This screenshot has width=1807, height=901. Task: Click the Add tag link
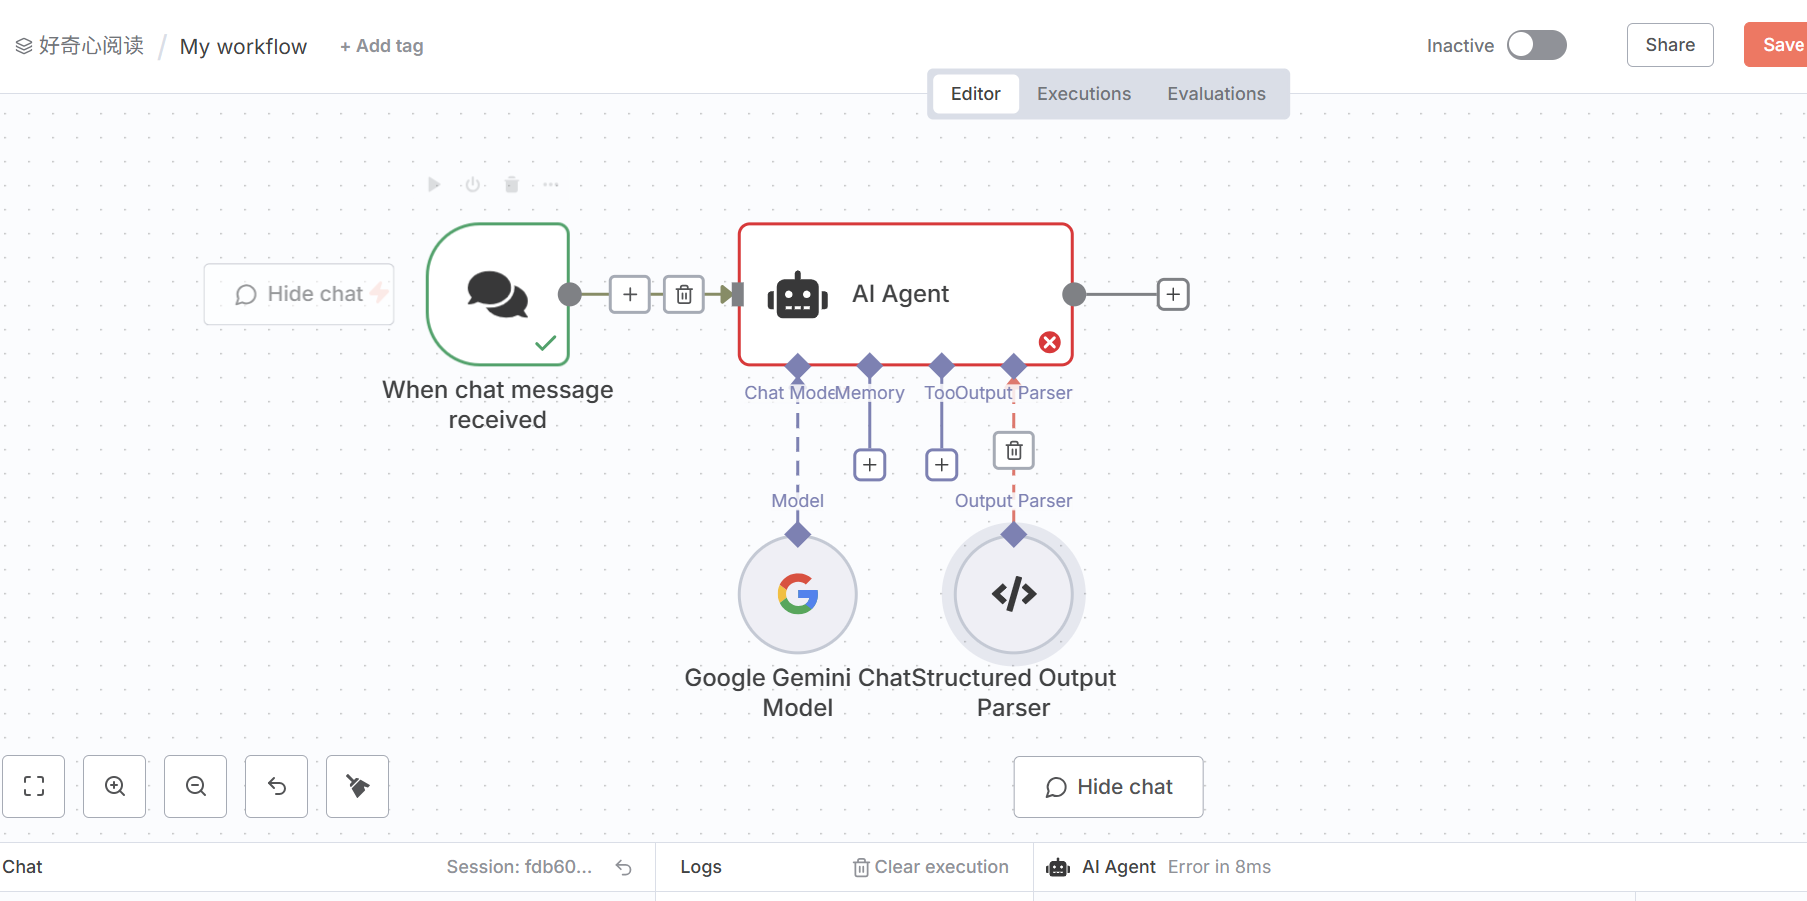pyautogui.click(x=382, y=46)
